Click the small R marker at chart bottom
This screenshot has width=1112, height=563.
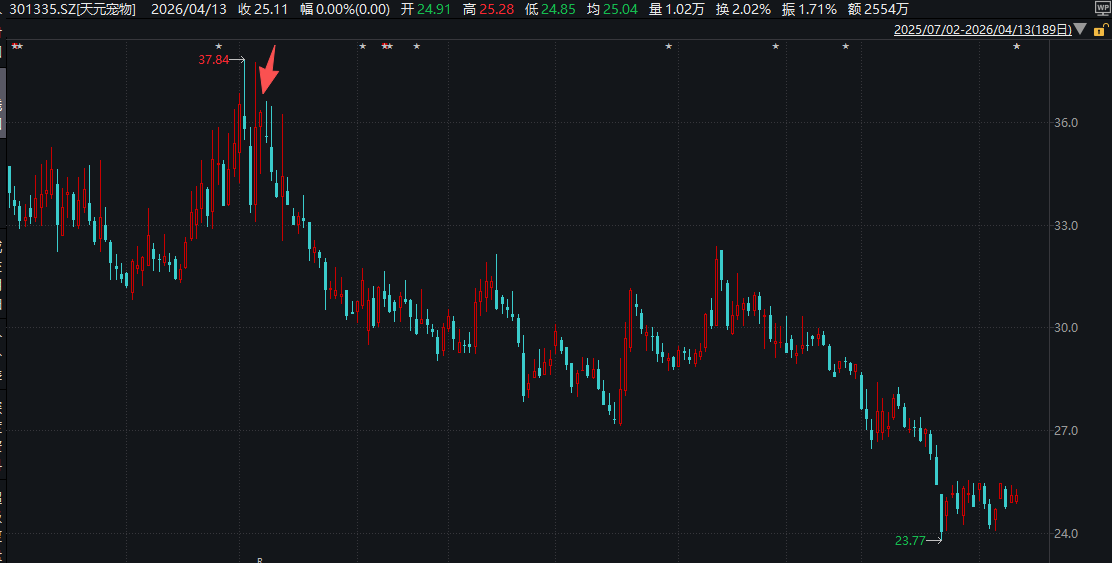(x=259, y=559)
